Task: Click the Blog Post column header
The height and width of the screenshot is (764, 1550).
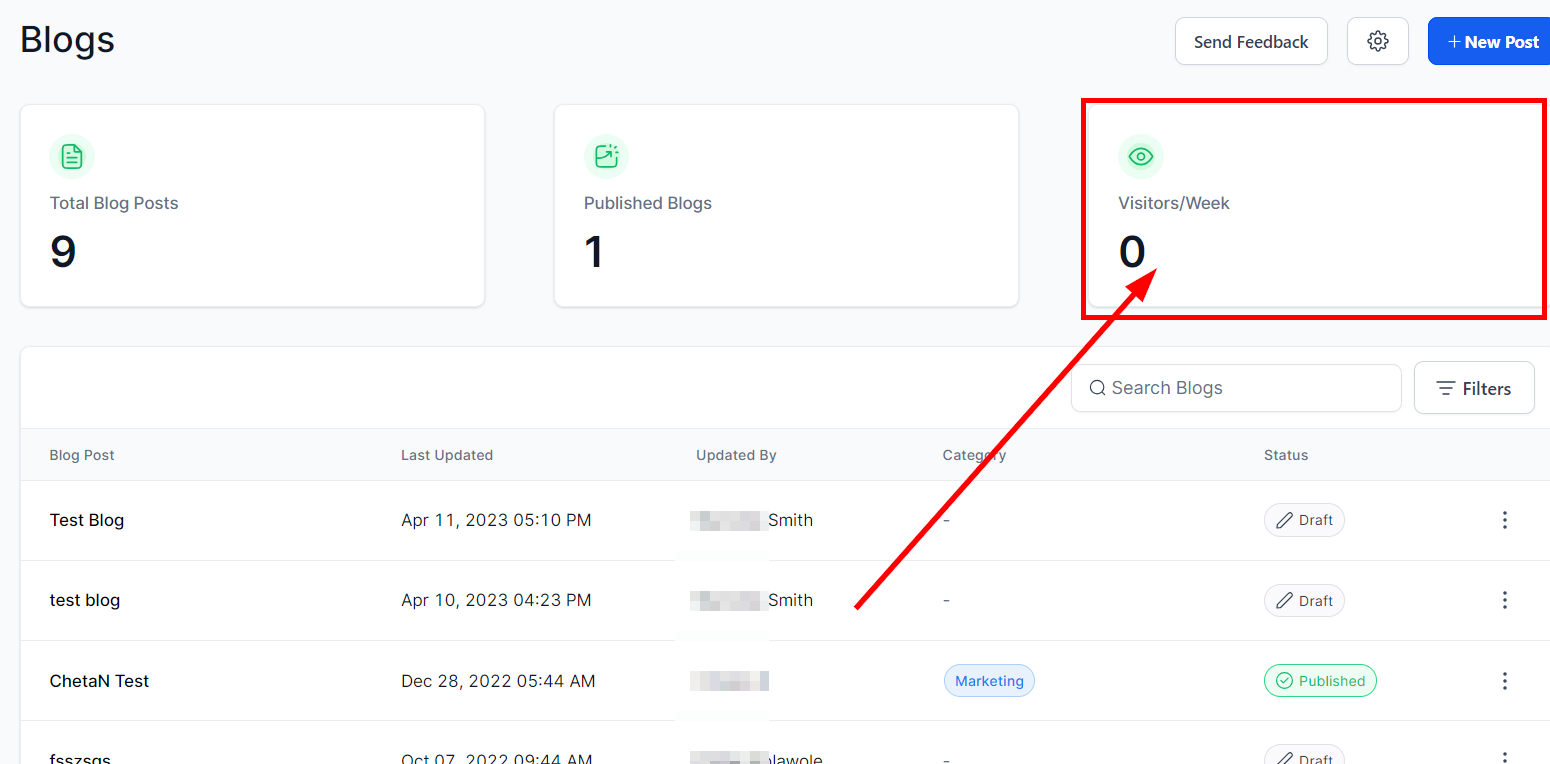Action: coord(82,455)
